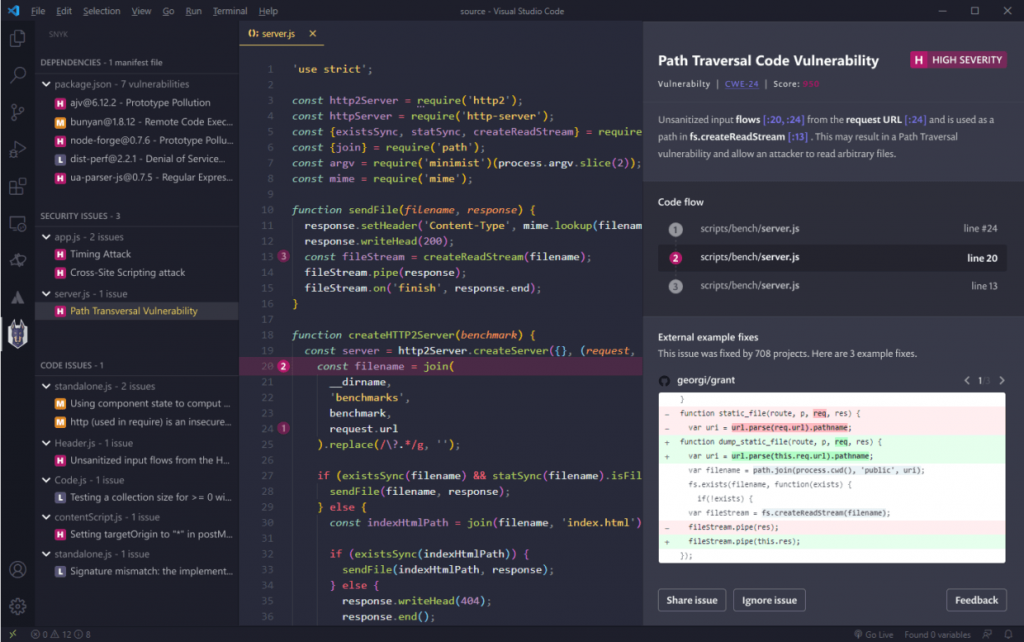Collapse package.json vulnerabilities tree
The width and height of the screenshot is (1024, 642).
coord(46,84)
